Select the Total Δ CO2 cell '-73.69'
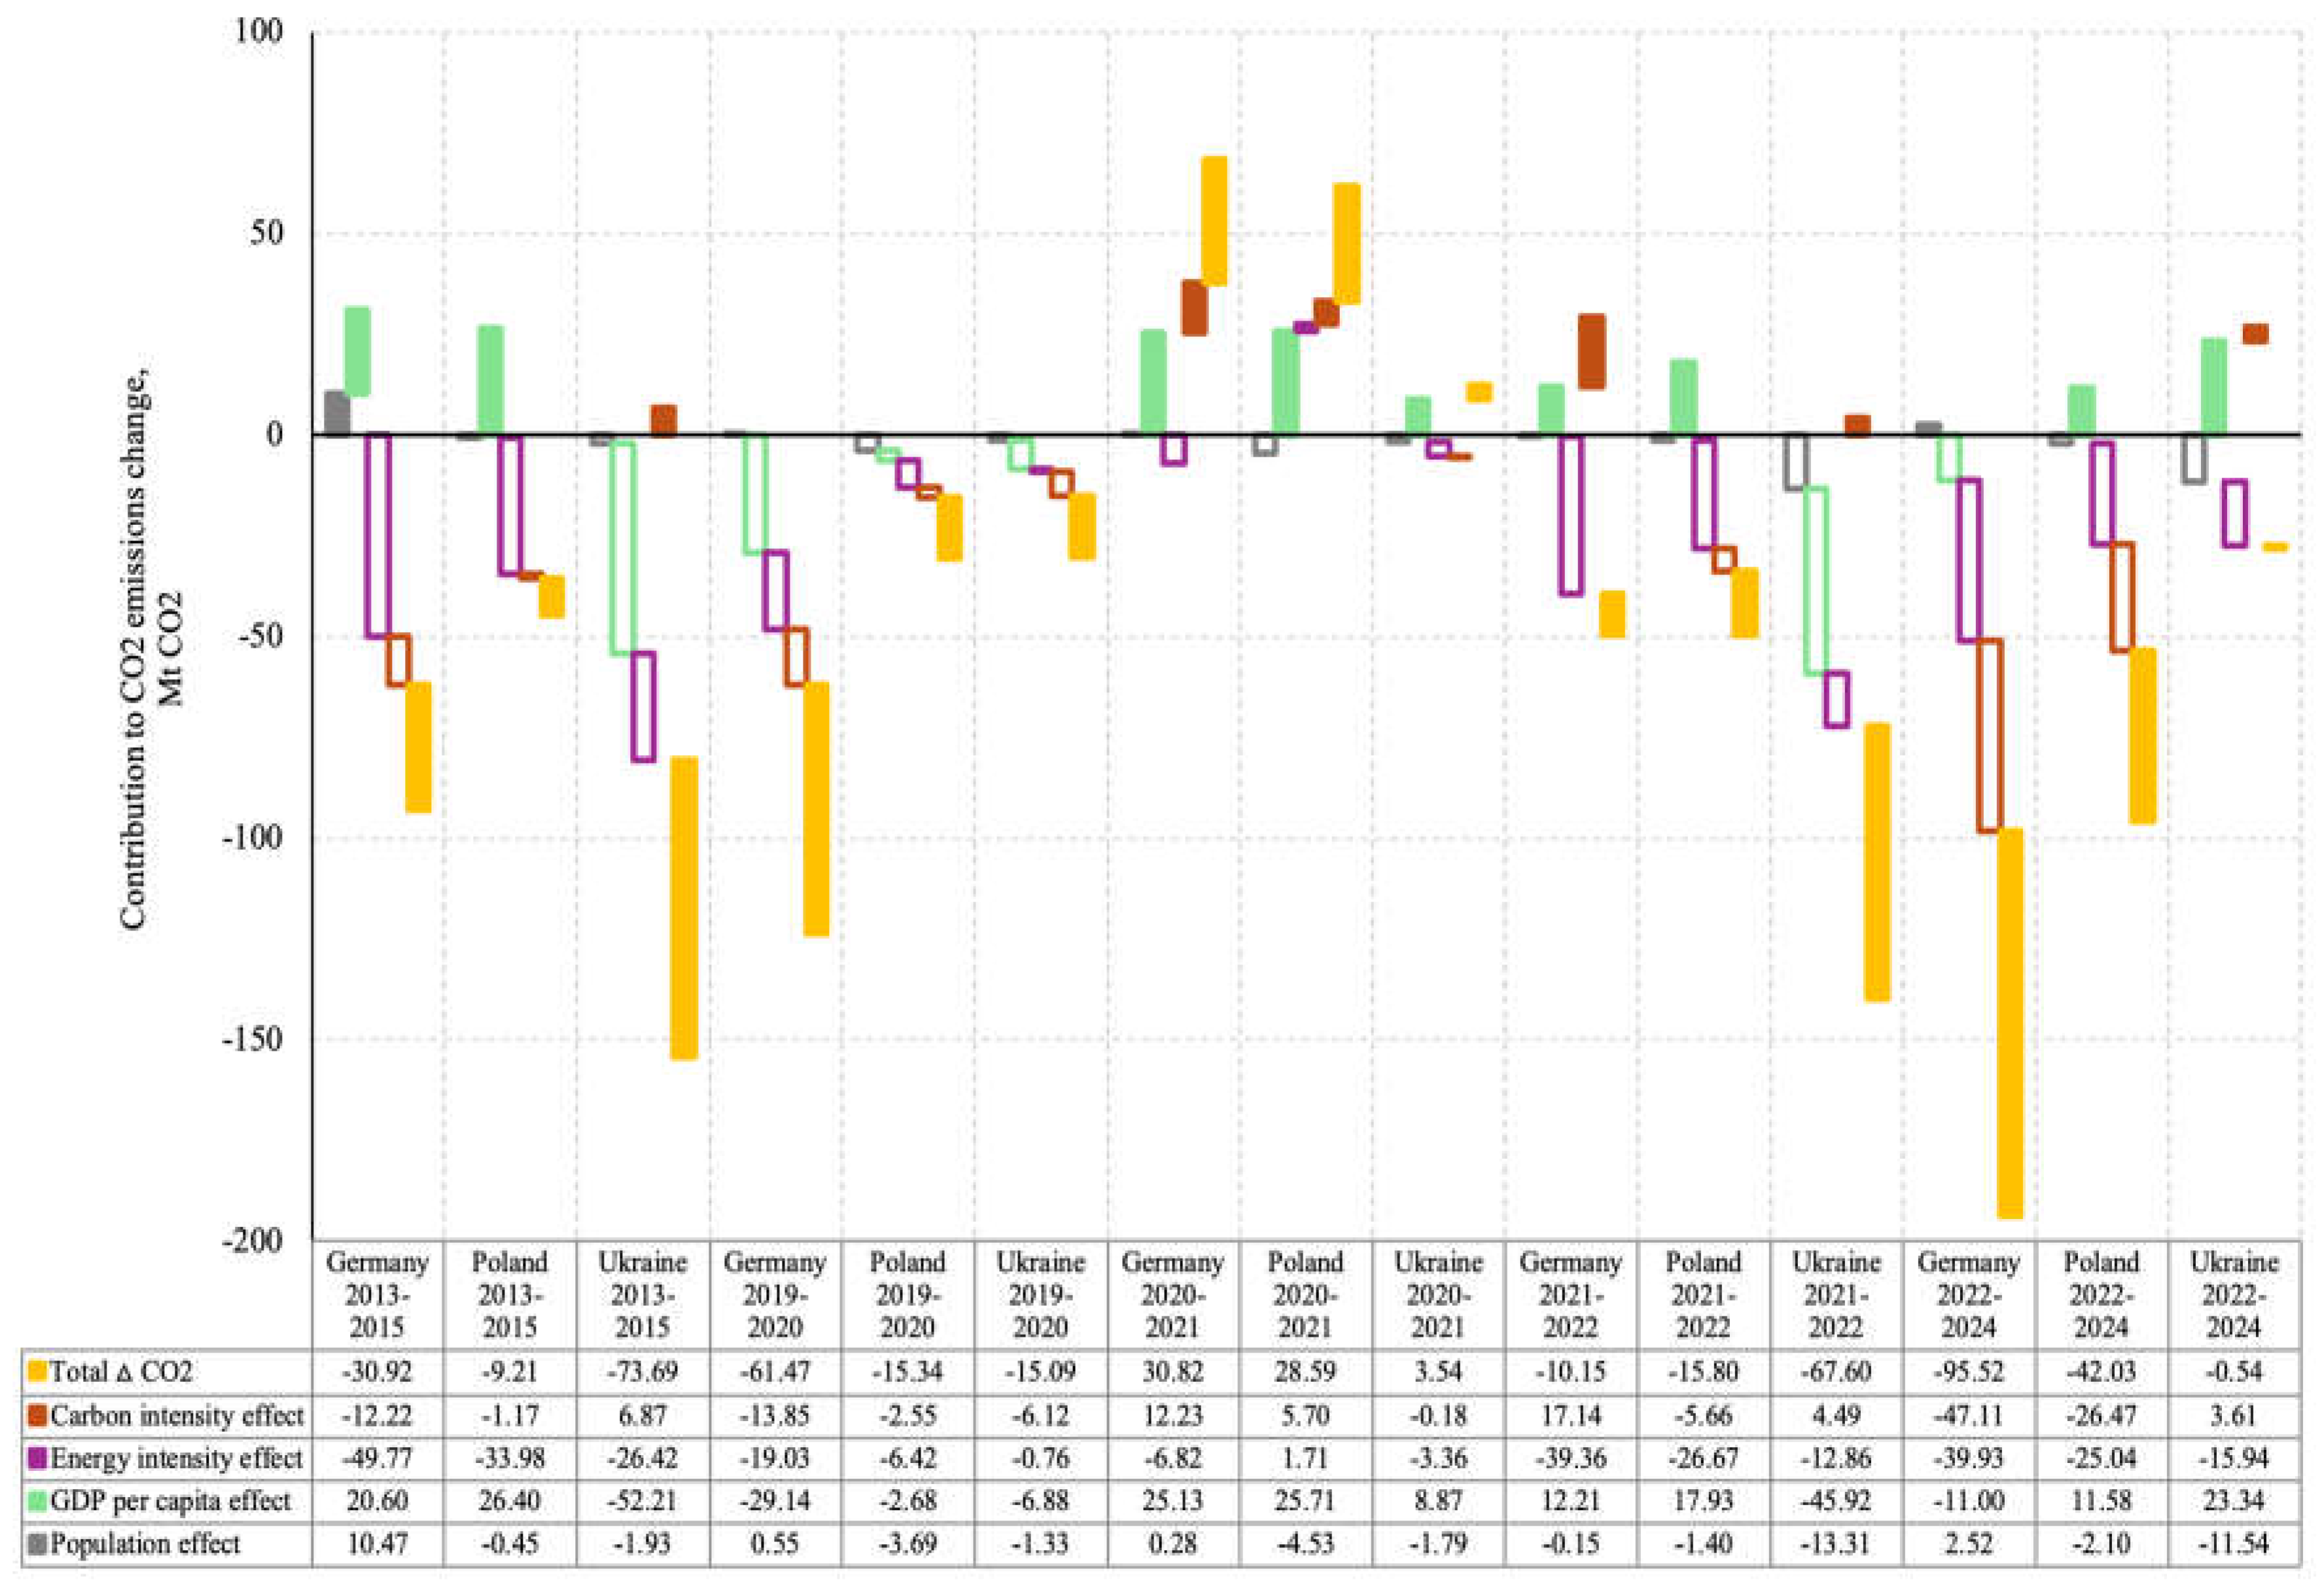2324x1588 pixels. click(642, 1371)
